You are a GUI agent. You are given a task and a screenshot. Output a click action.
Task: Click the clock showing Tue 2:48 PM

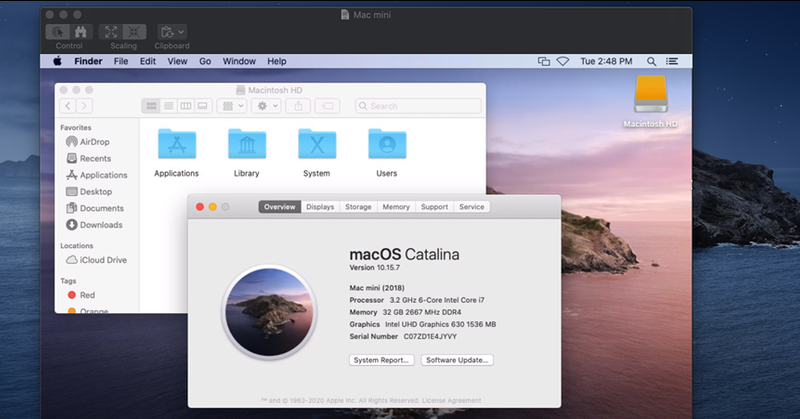coord(606,61)
